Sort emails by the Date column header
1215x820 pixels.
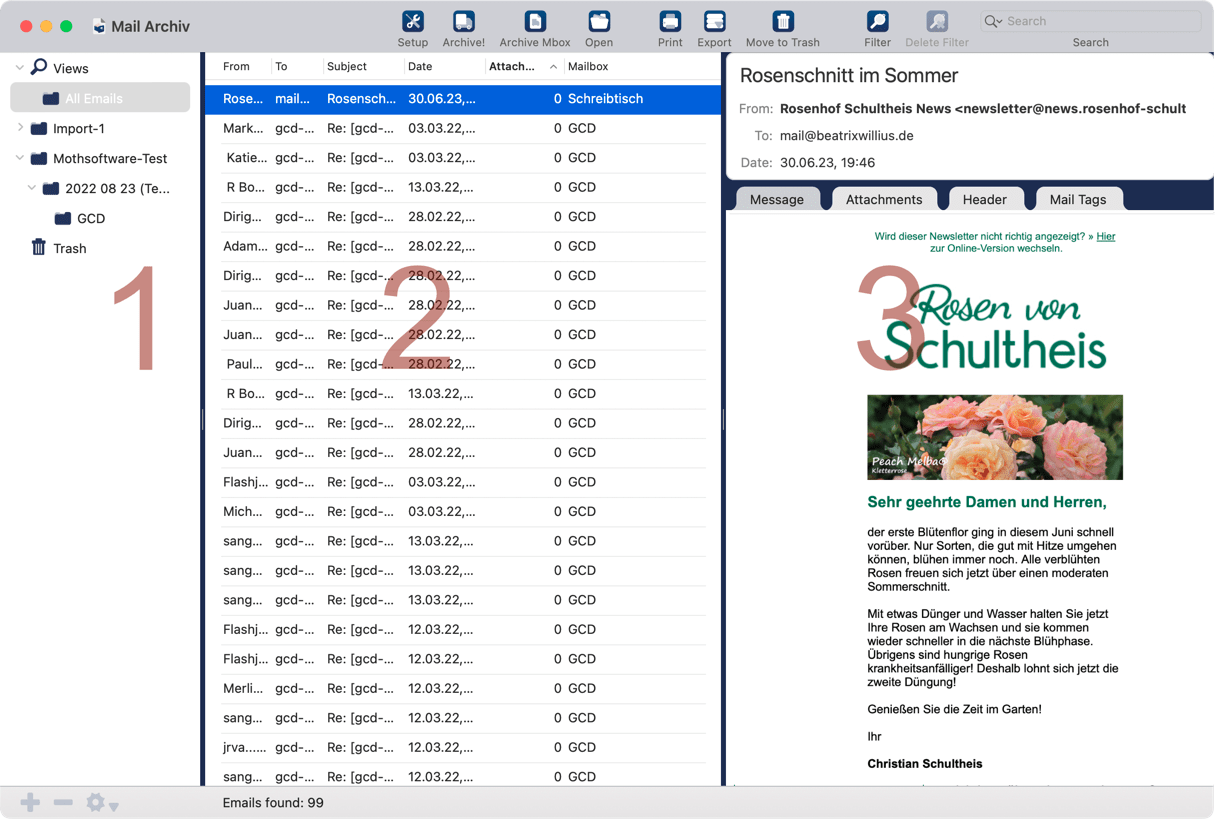(x=419, y=66)
